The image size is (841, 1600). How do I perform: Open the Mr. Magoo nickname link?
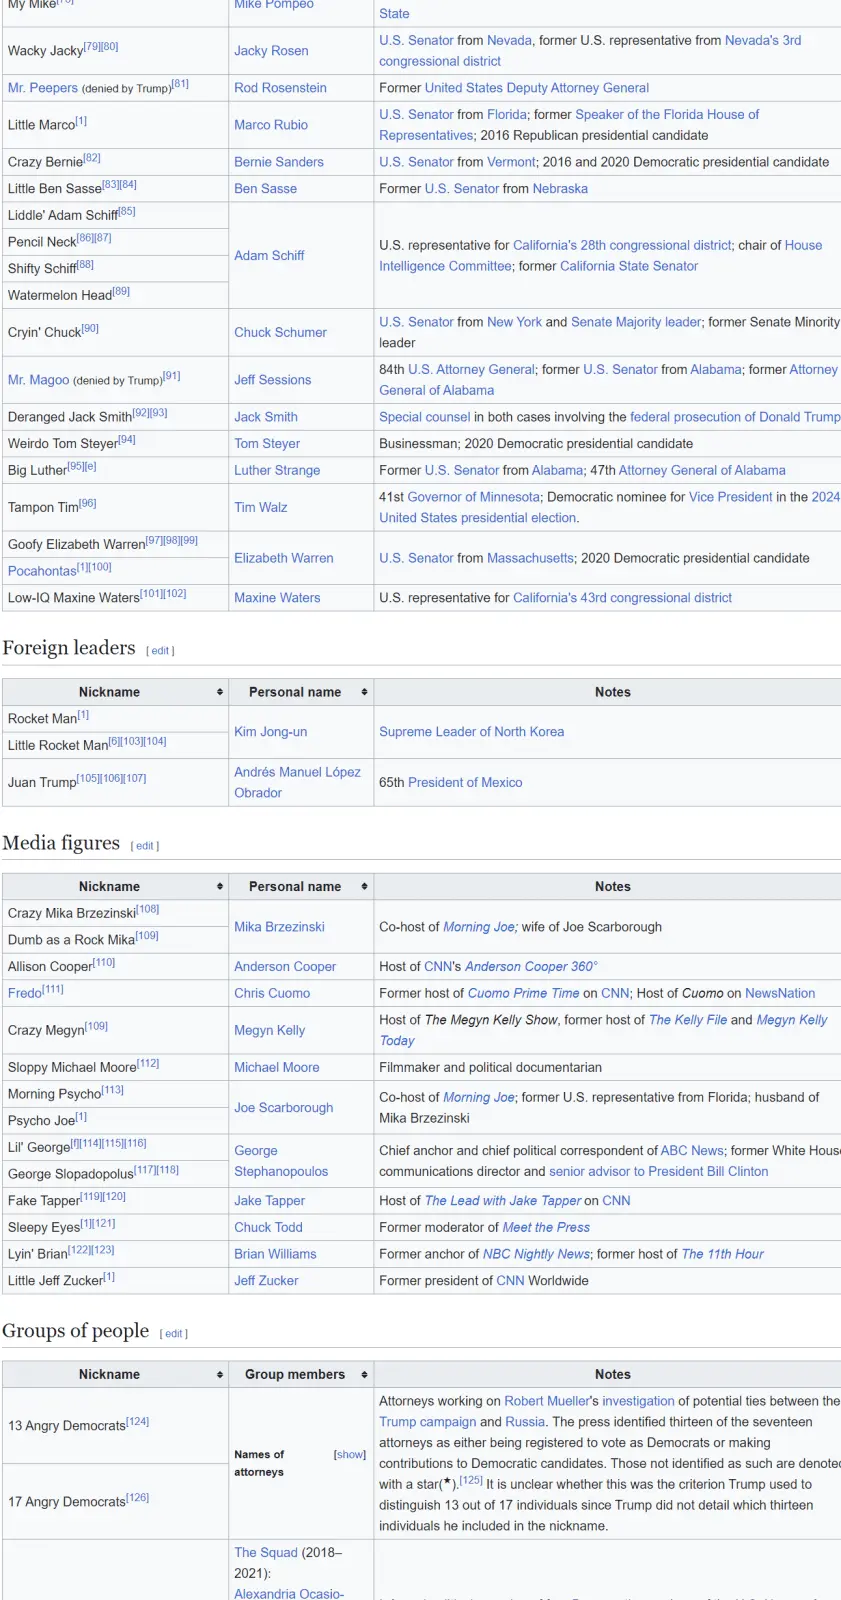38,380
